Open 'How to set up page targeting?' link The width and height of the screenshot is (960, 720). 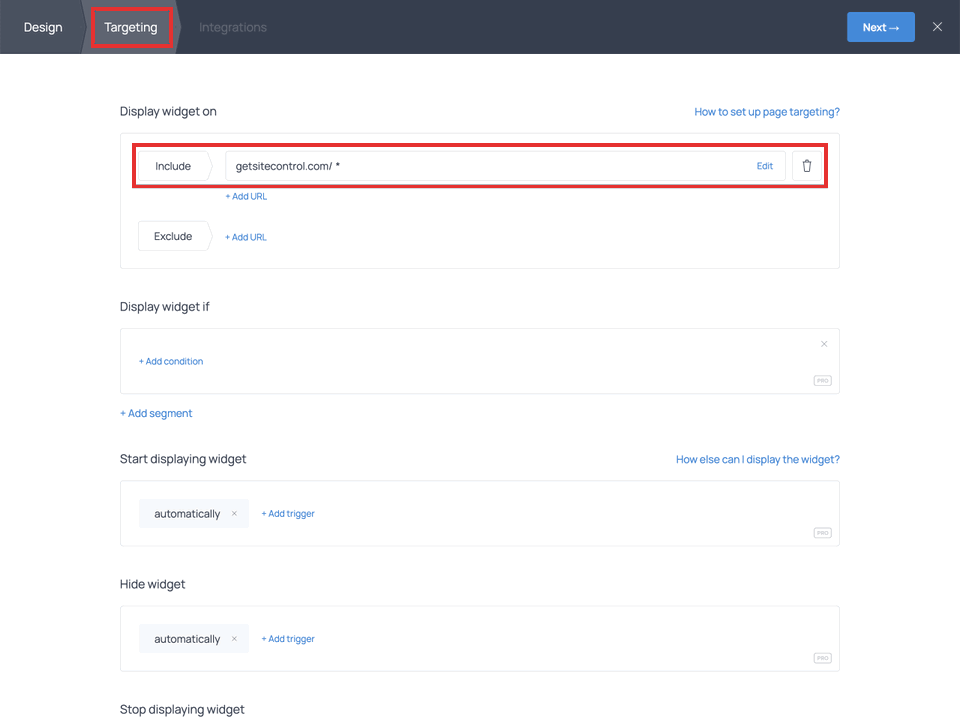767,112
